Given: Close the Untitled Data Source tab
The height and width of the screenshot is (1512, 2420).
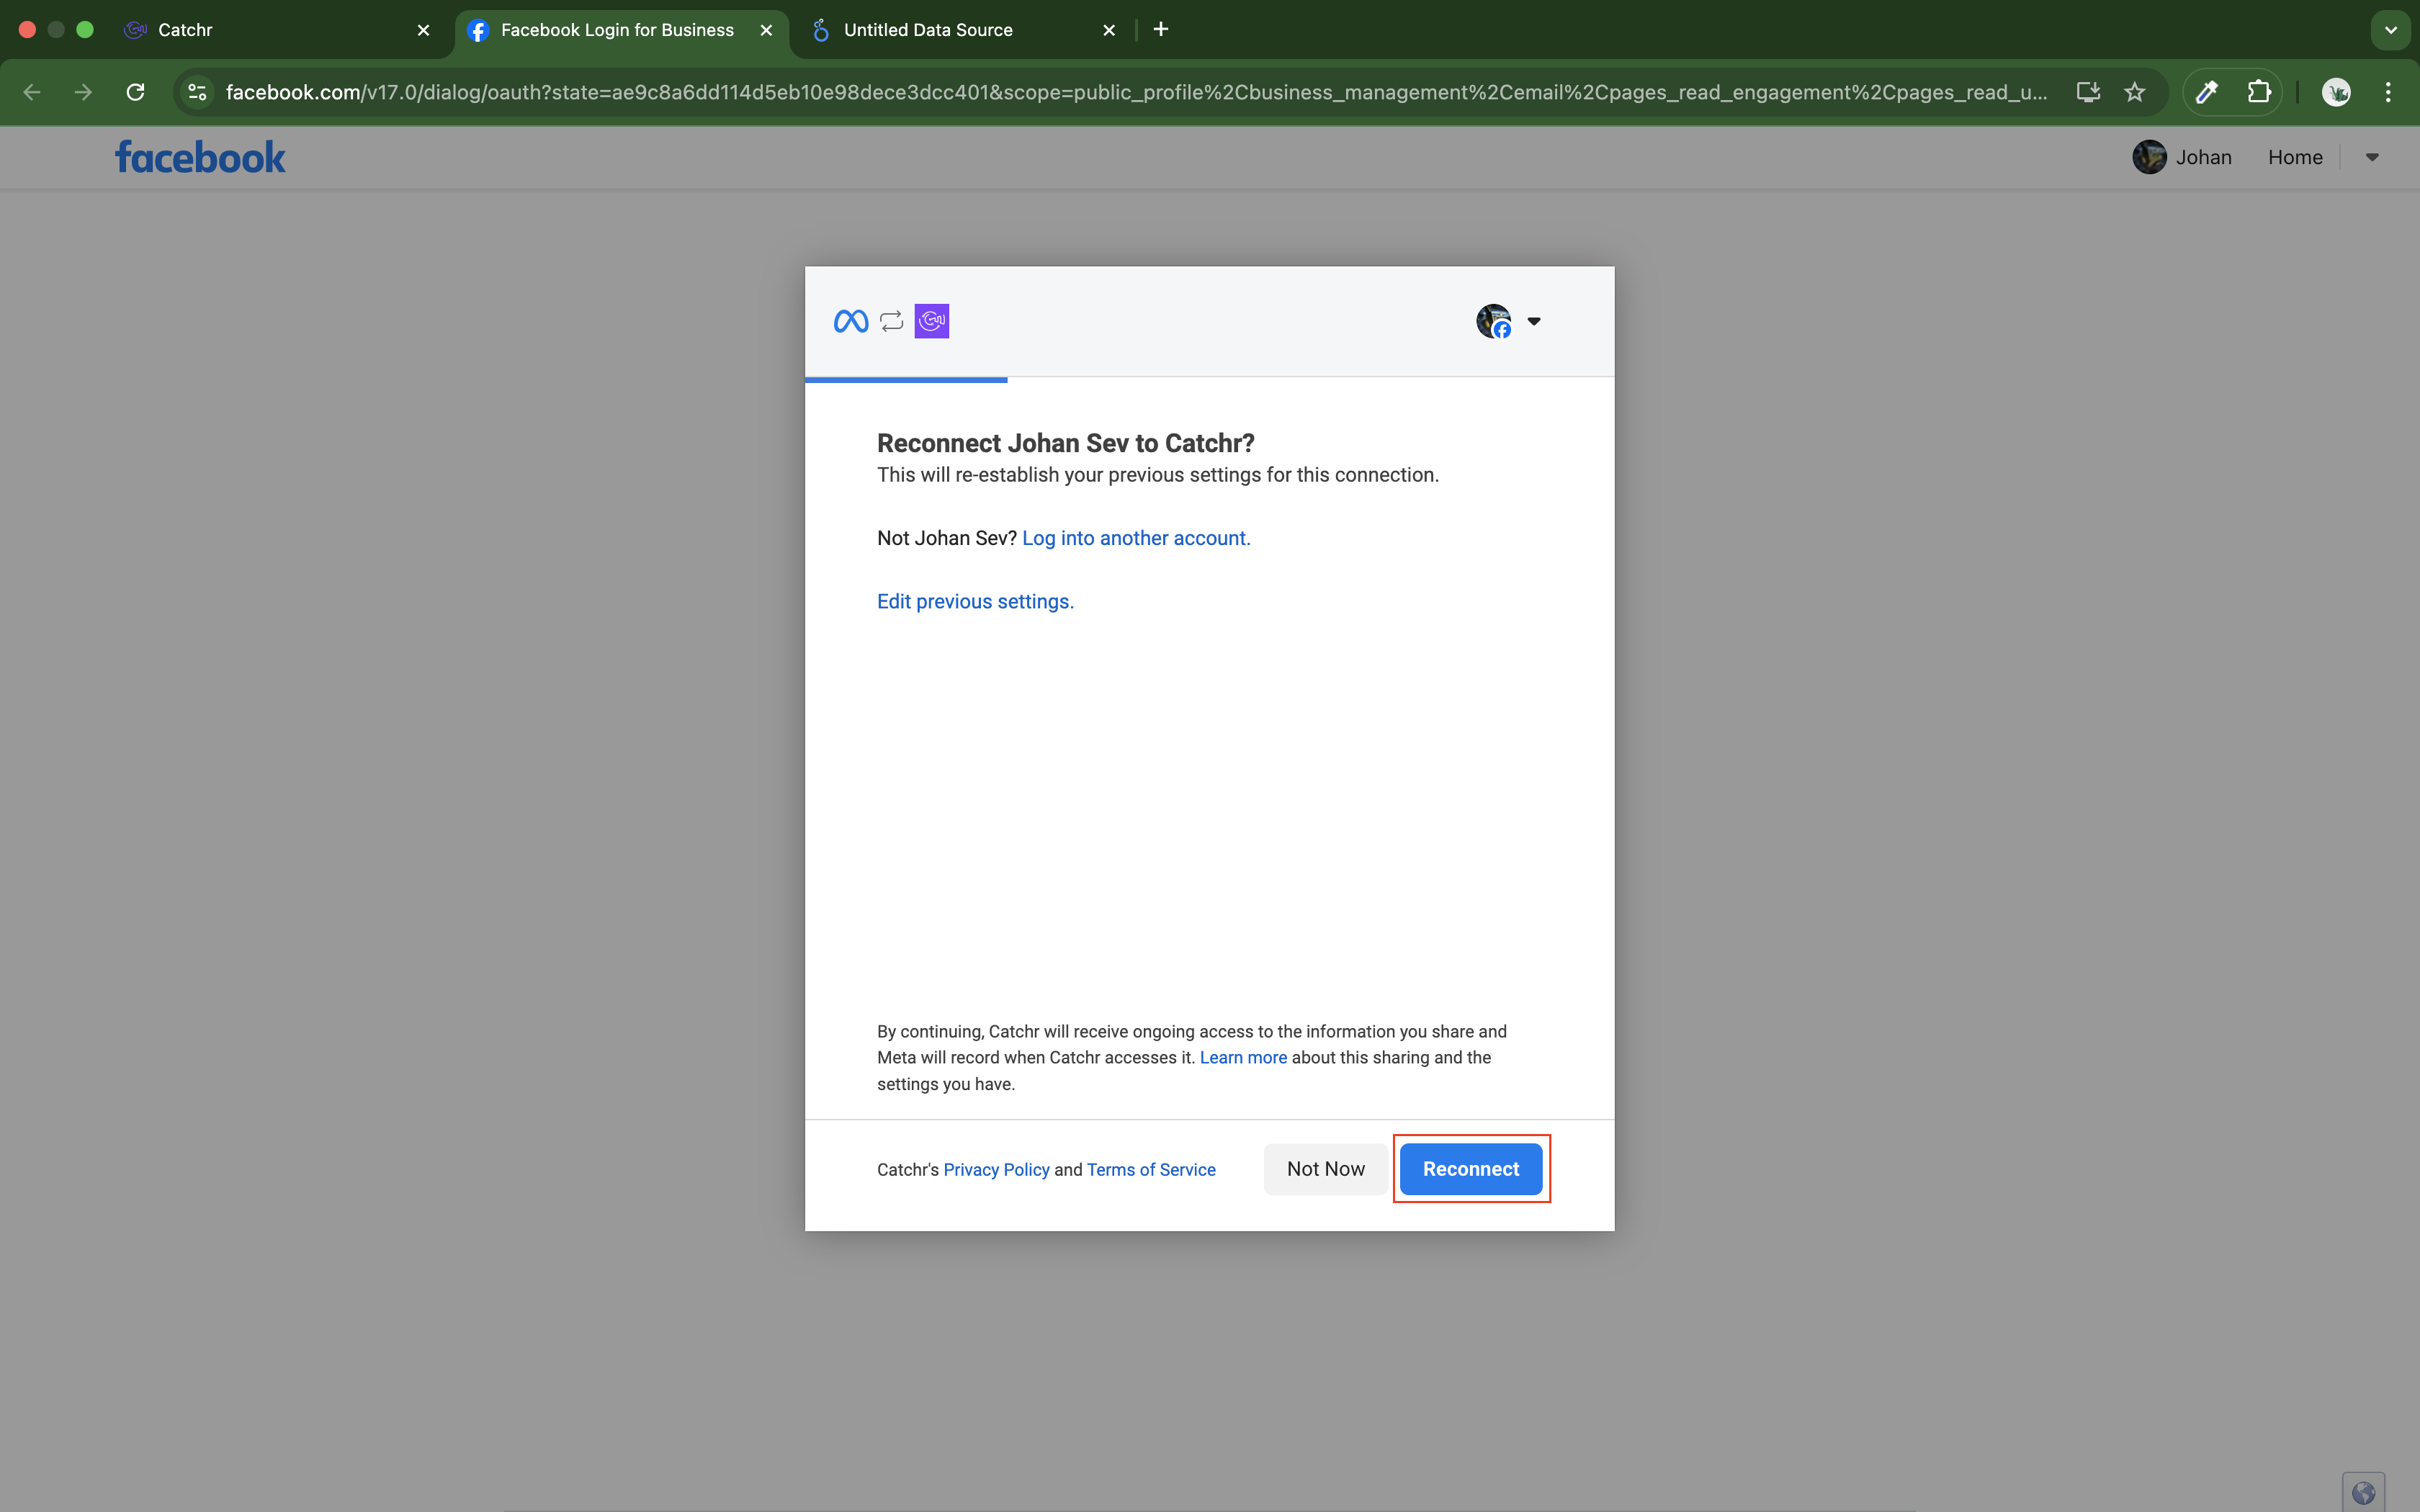Looking at the screenshot, I should pos(1108,30).
